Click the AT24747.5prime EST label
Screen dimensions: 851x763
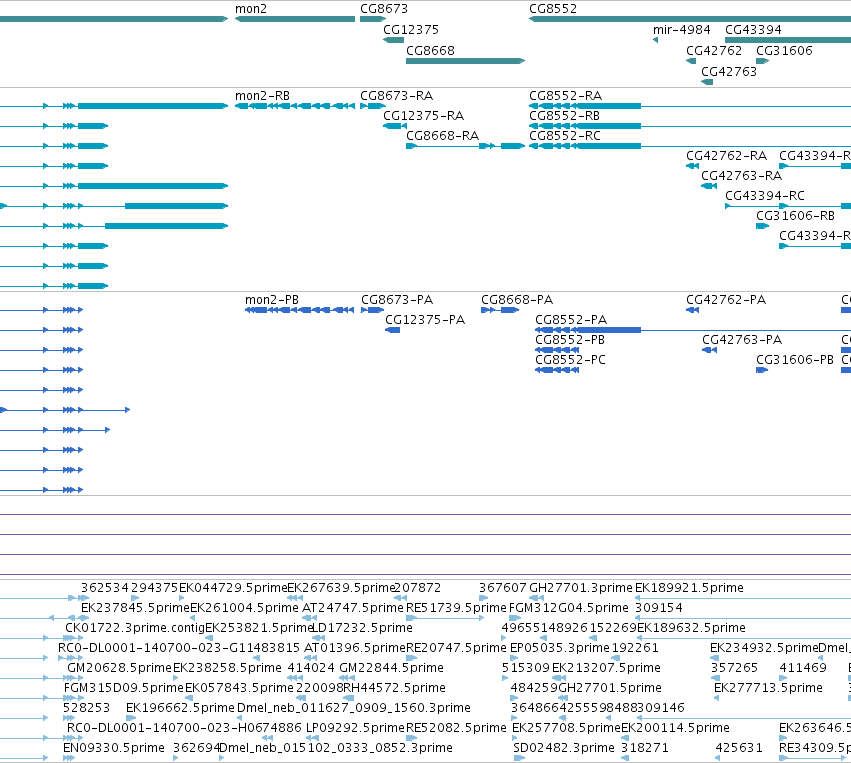(353, 608)
